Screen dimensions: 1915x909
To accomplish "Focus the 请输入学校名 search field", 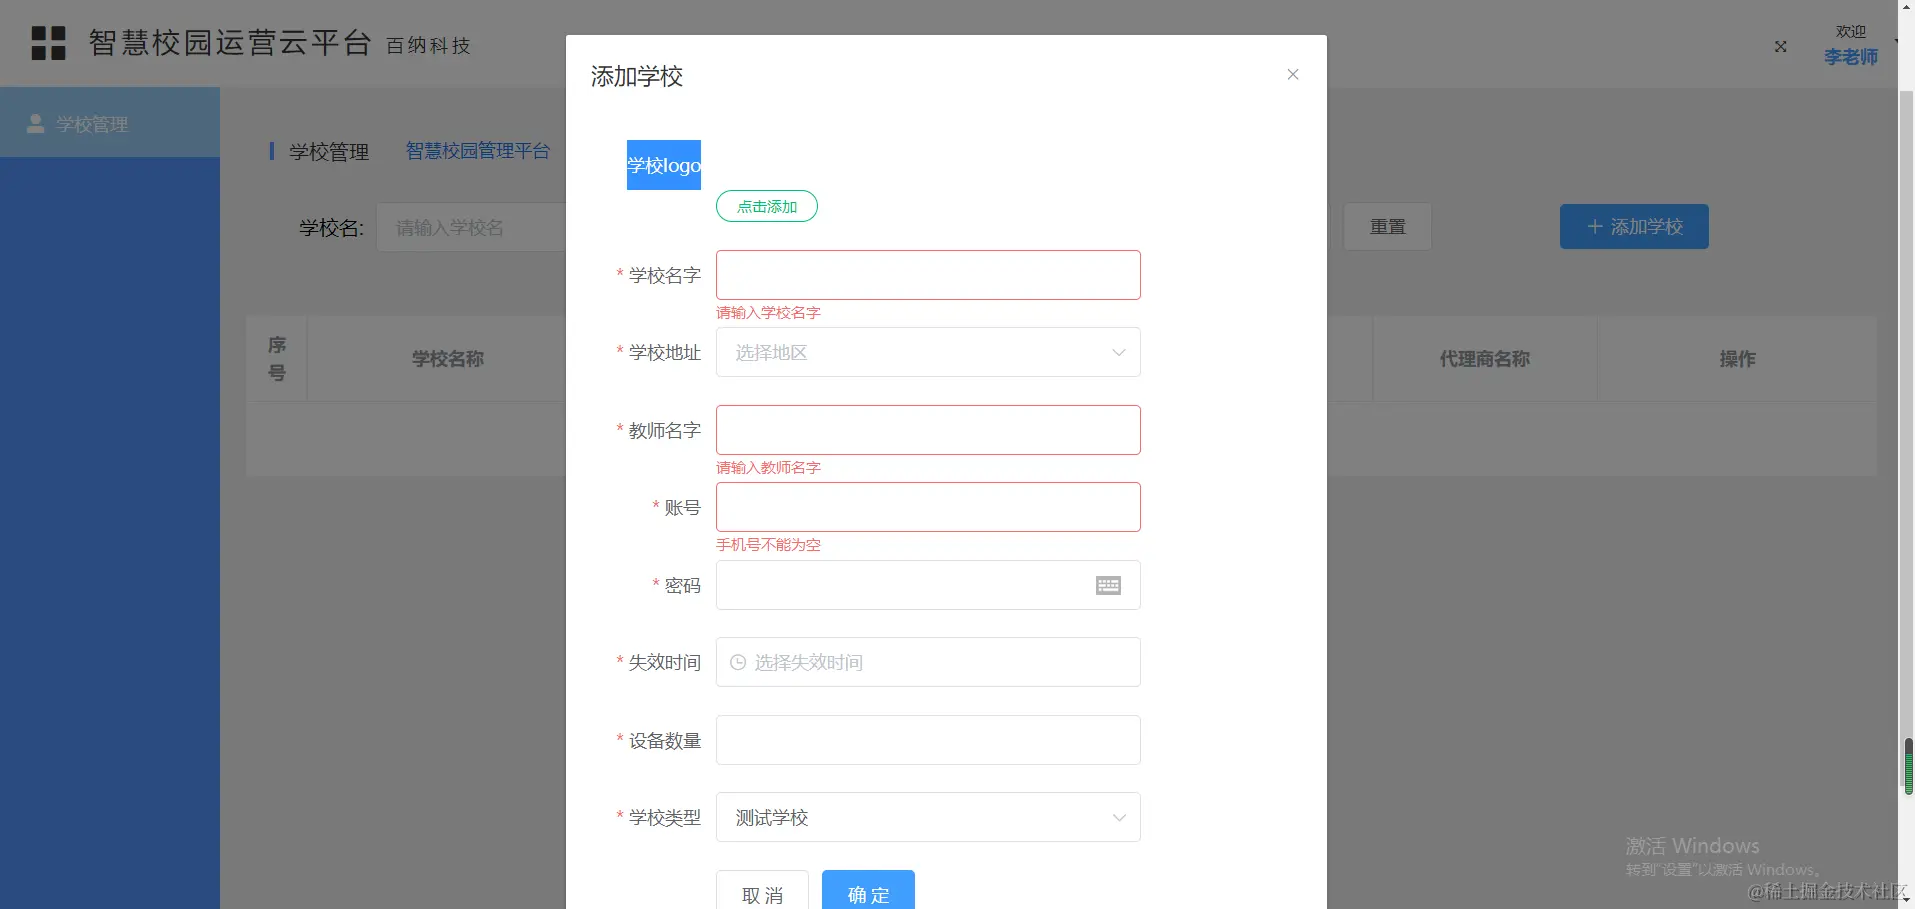I will pos(472,227).
